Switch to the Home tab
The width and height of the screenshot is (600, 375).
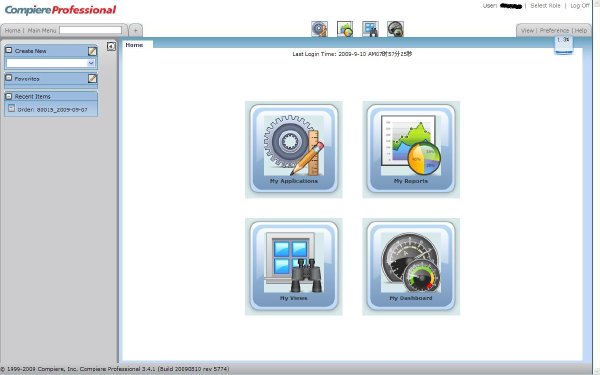134,45
